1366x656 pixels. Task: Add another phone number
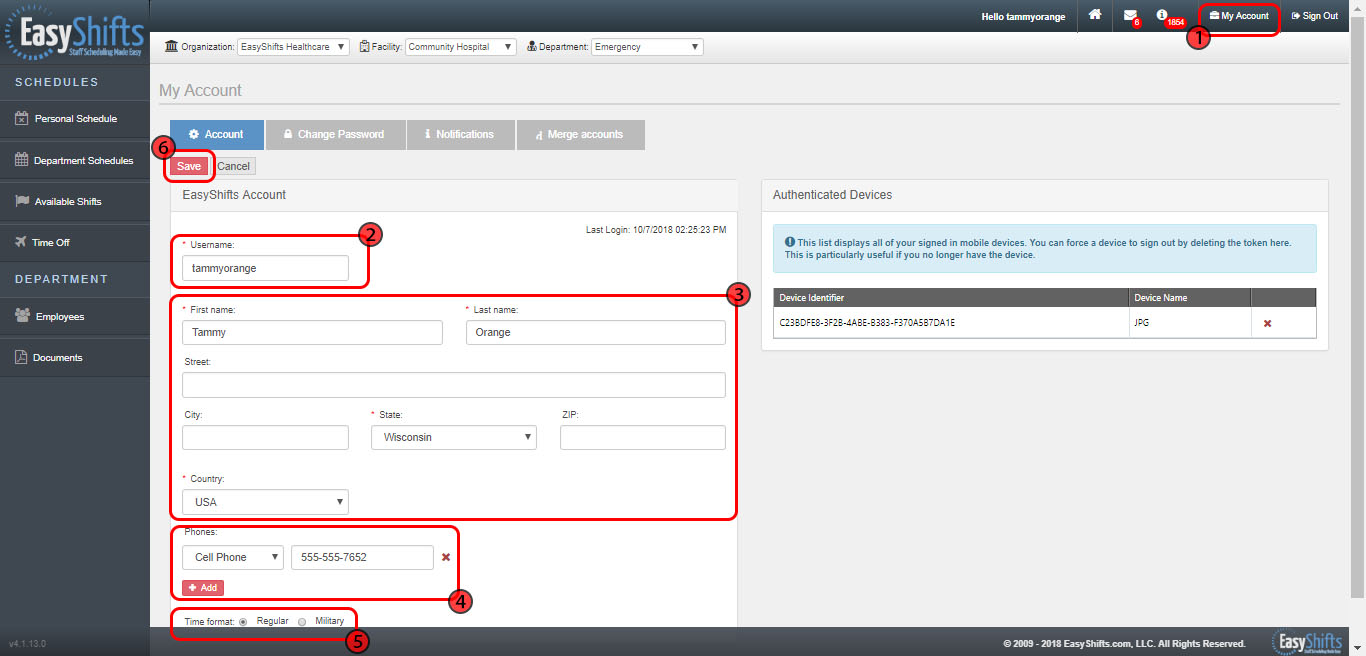[203, 587]
